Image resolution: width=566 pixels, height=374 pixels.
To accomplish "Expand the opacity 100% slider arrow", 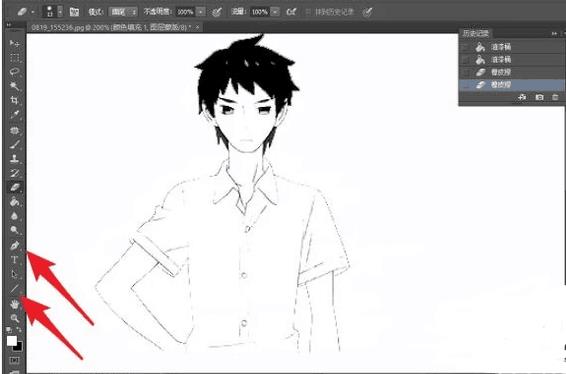I will click(x=201, y=12).
